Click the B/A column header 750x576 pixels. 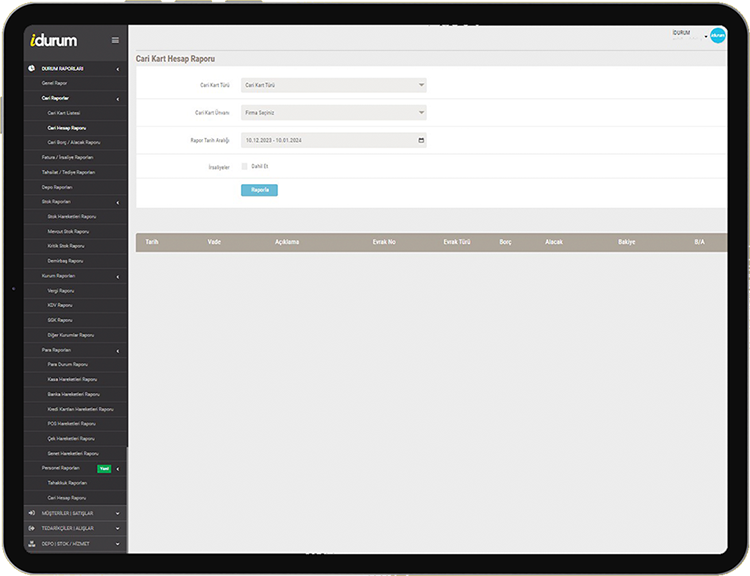click(x=699, y=242)
